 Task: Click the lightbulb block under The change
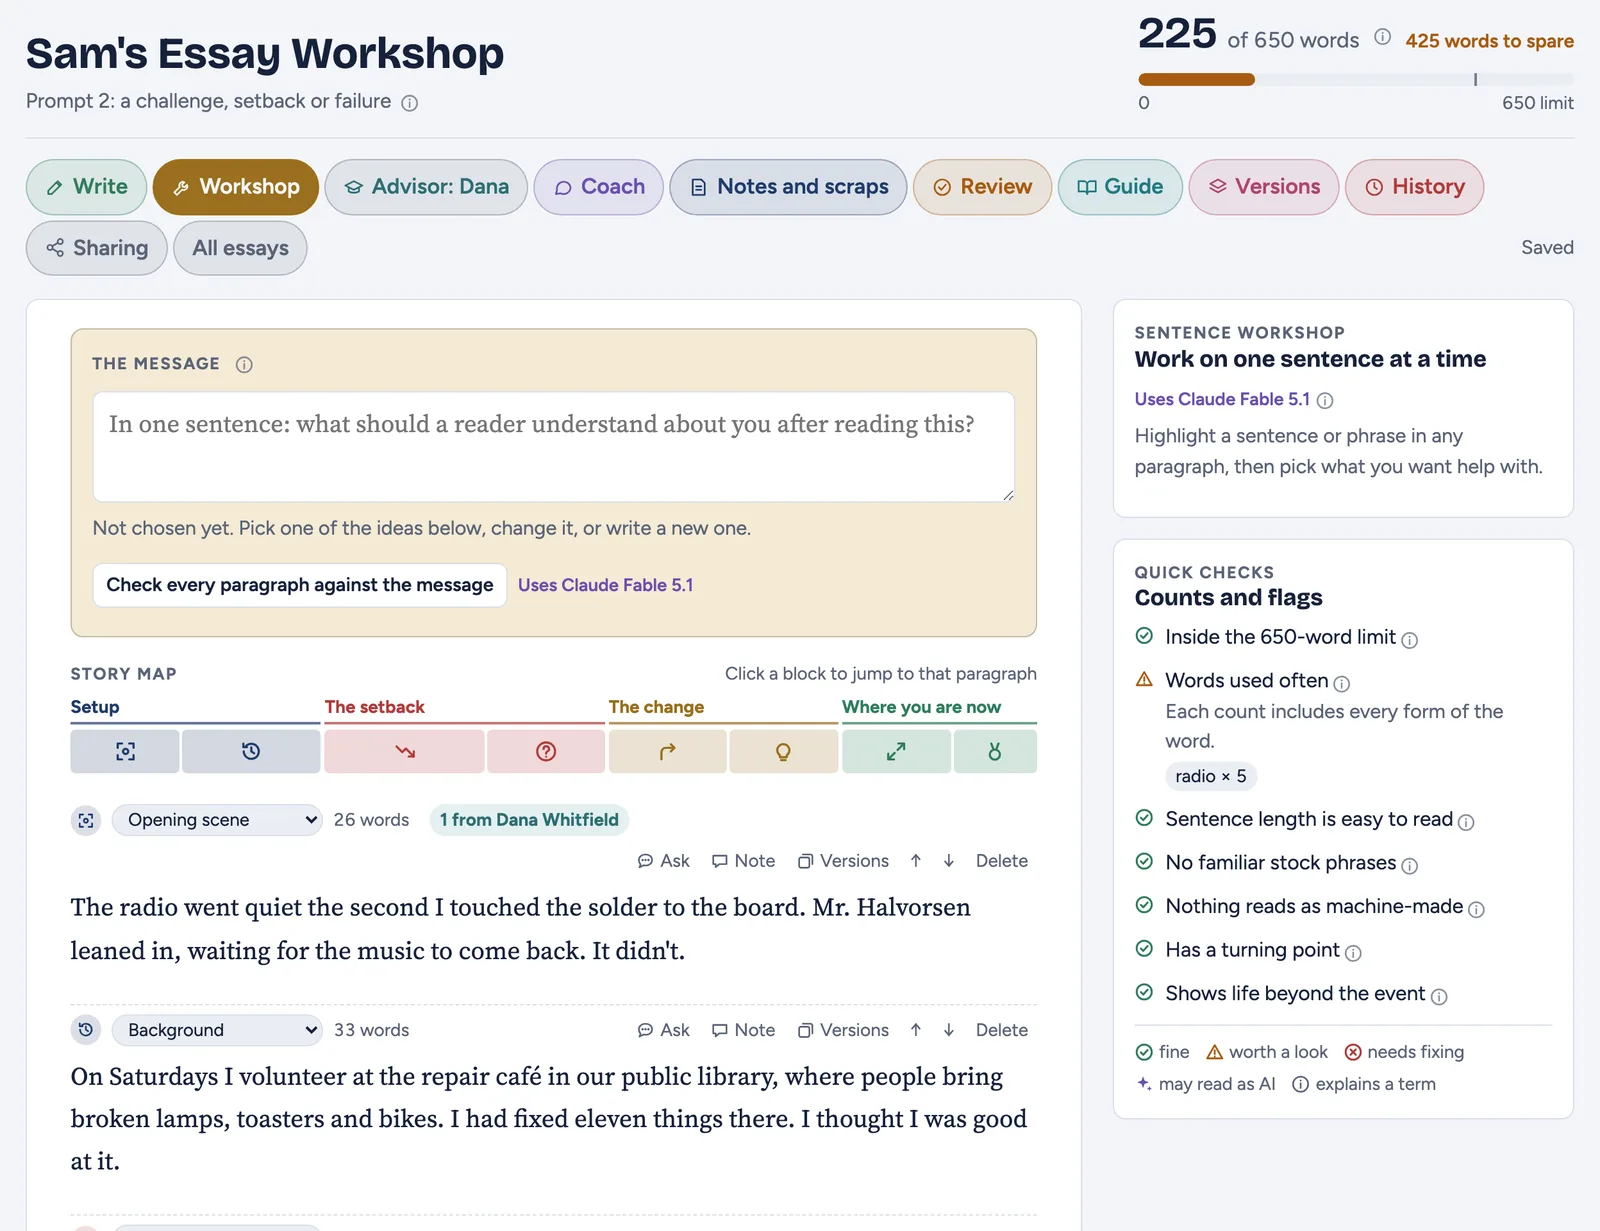[x=783, y=751]
